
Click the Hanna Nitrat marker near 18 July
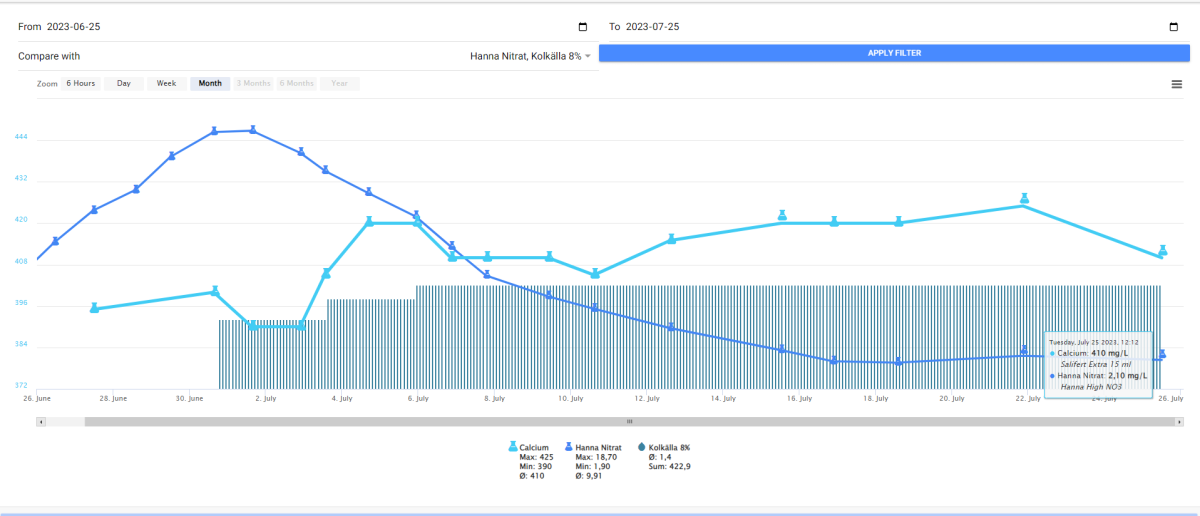tap(899, 362)
